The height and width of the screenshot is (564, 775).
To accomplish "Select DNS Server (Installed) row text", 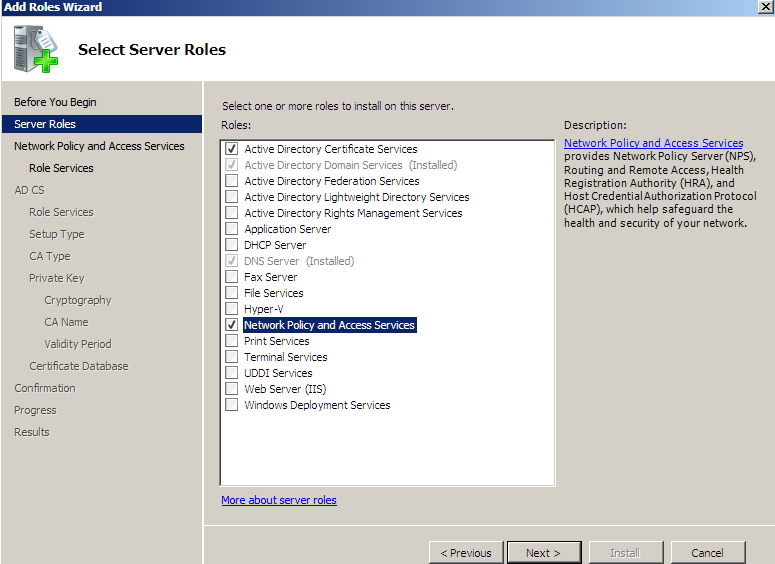I will 299,261.
